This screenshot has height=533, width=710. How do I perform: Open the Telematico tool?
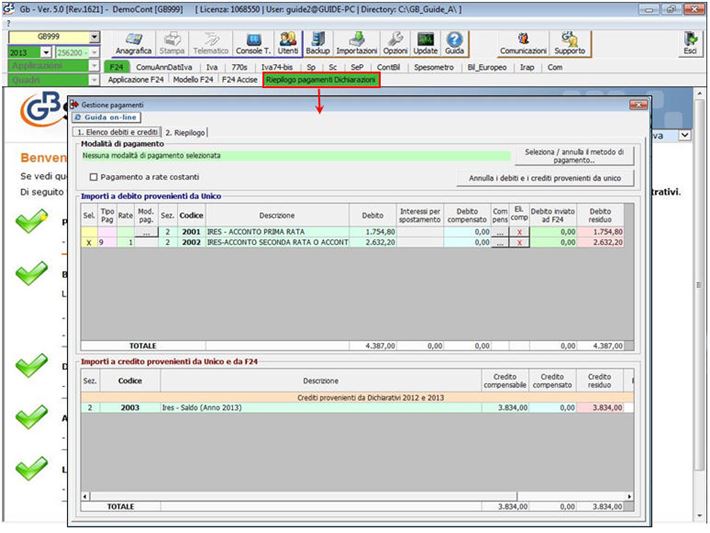pos(211,44)
